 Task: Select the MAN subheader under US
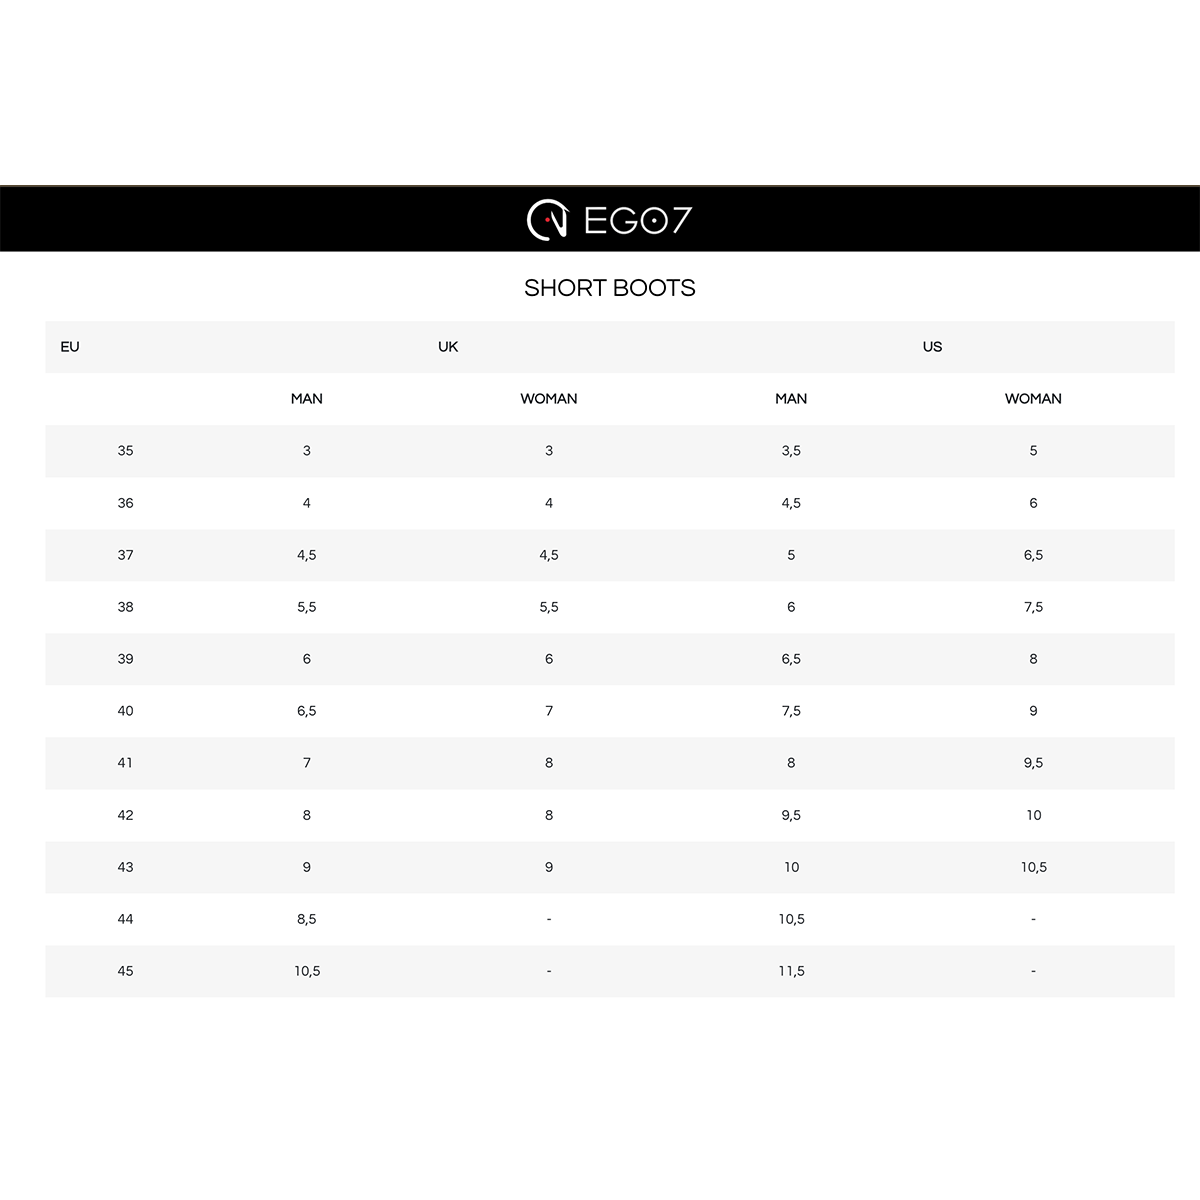pyautogui.click(x=791, y=399)
